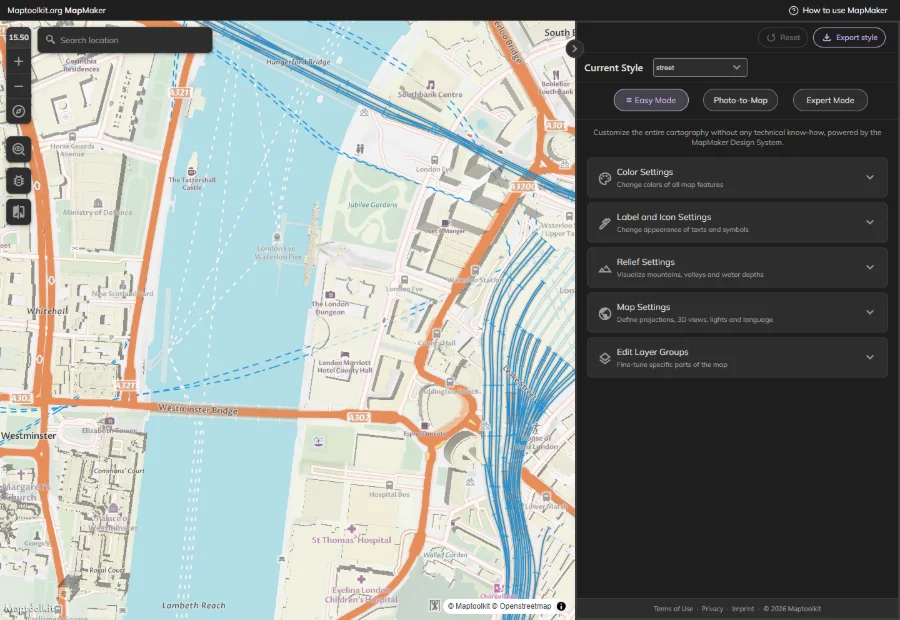Click the Evelina London Children's Hospital marker
900x620 pixels.
click(x=361, y=579)
